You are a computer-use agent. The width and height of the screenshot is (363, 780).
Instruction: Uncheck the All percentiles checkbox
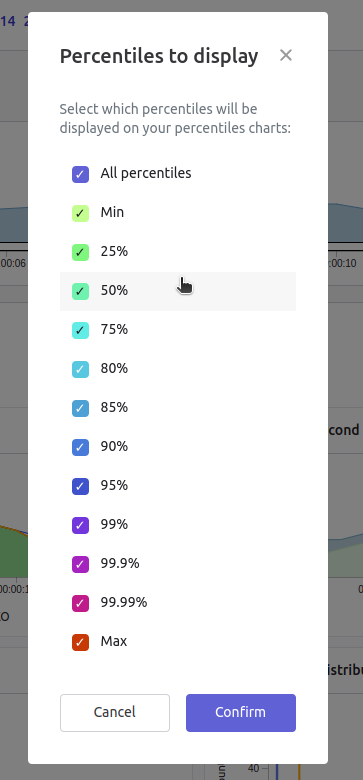point(81,175)
